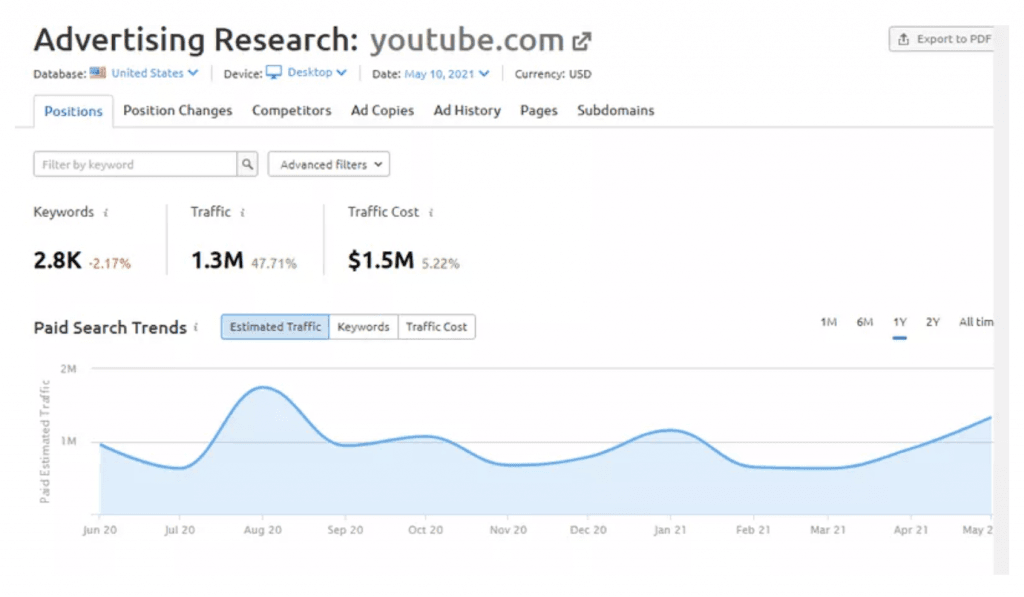Screen dimensions: 1024x597
Task: Click the Keywords info icon
Action: pyautogui.click(x=106, y=213)
